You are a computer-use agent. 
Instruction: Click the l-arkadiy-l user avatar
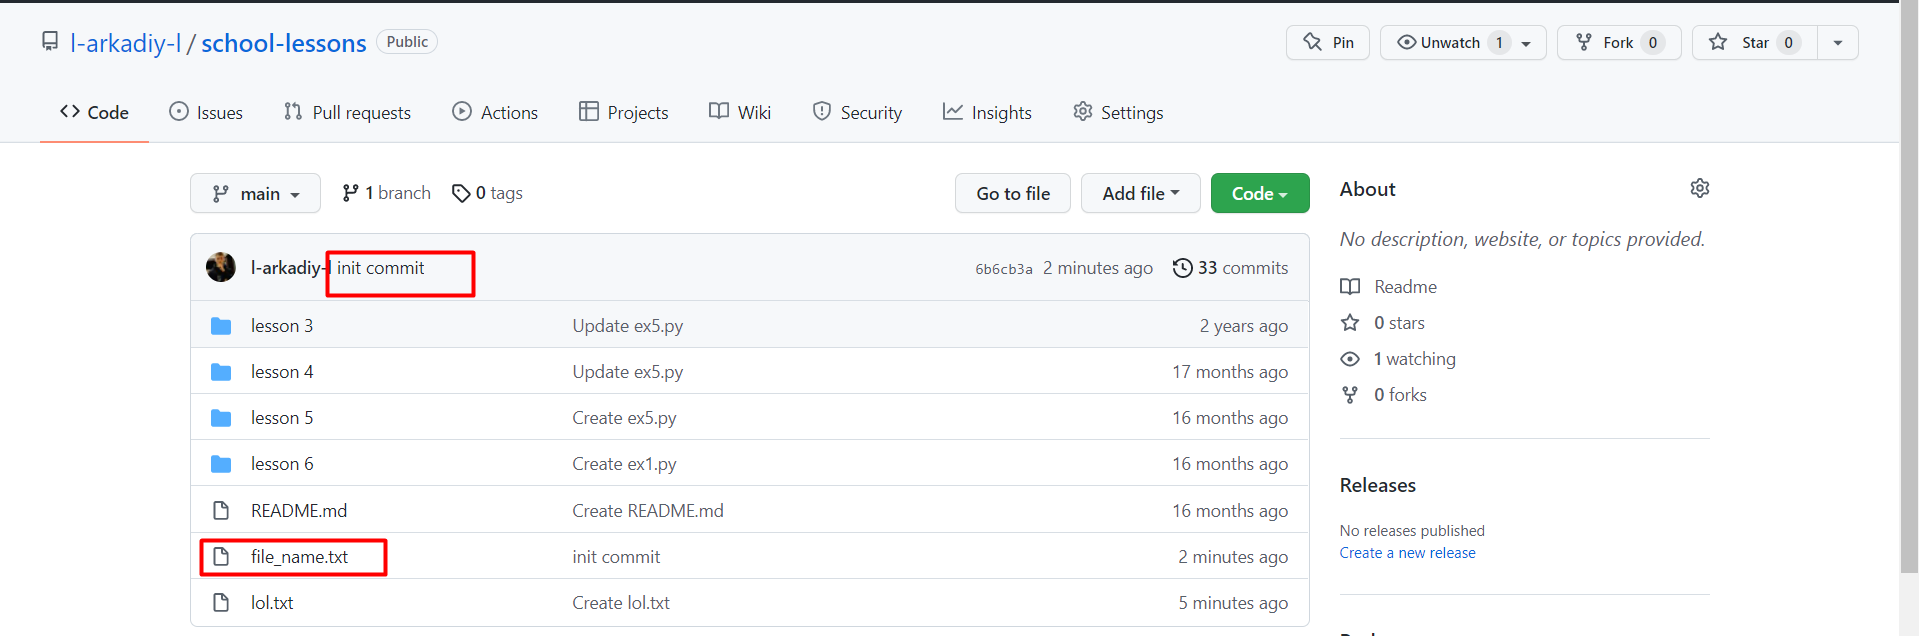221,267
